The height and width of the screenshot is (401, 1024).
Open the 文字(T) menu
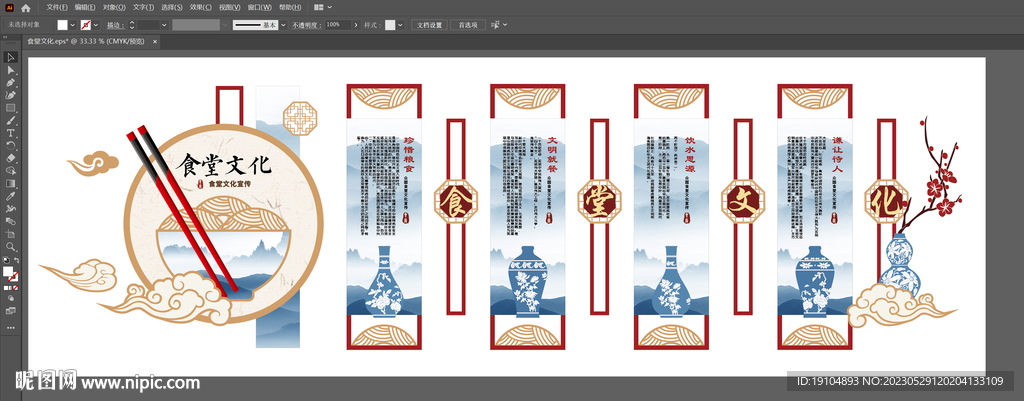click(x=143, y=7)
